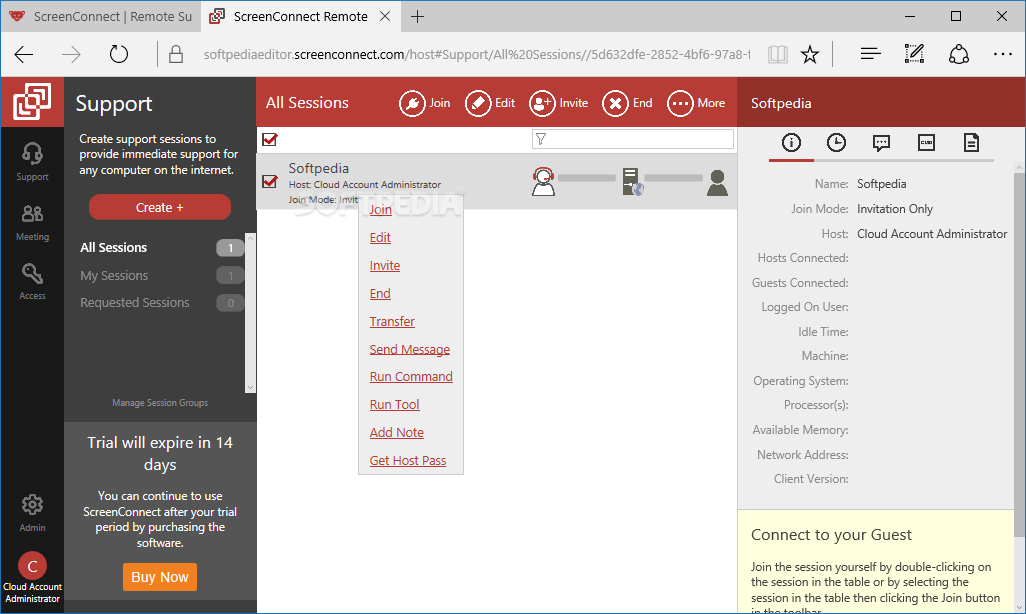This screenshot has height=614, width=1026.
Task: Open the Support section in sidebar
Action: pyautogui.click(x=32, y=162)
